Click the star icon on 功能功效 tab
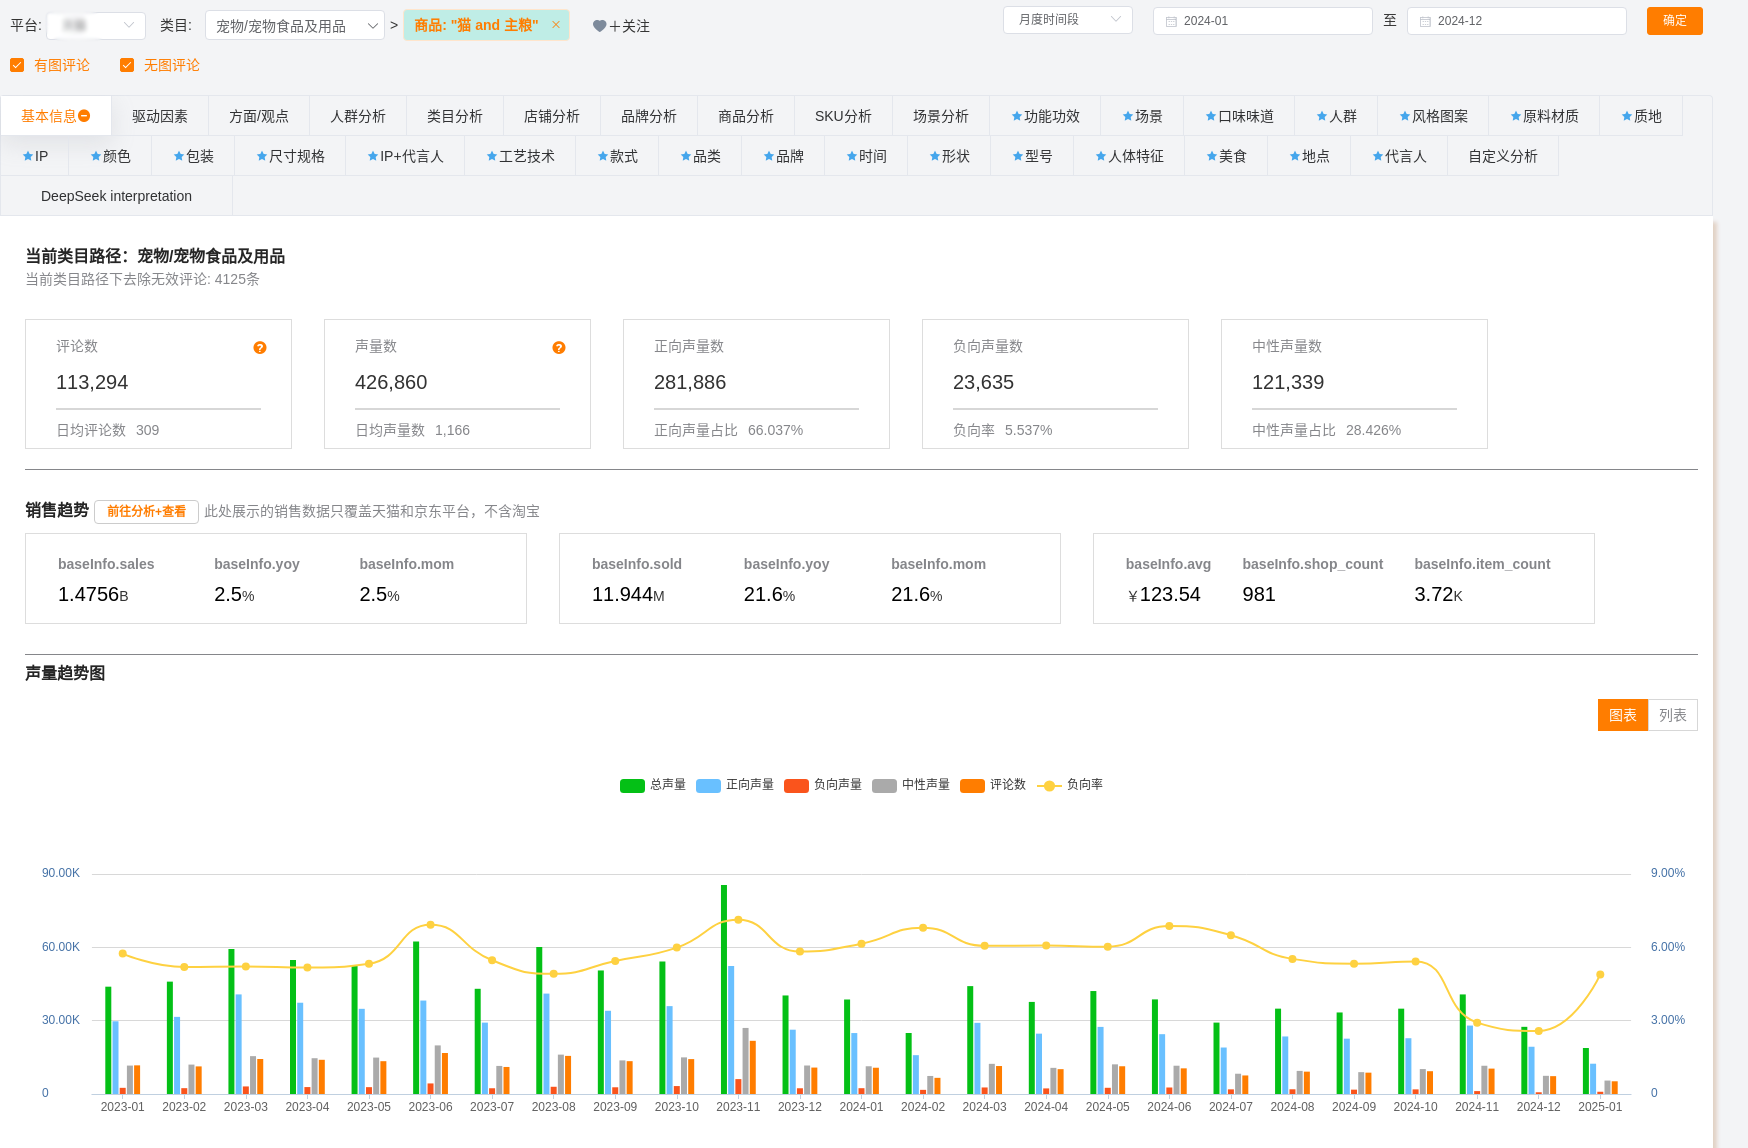The image size is (1748, 1148). (x=1016, y=117)
